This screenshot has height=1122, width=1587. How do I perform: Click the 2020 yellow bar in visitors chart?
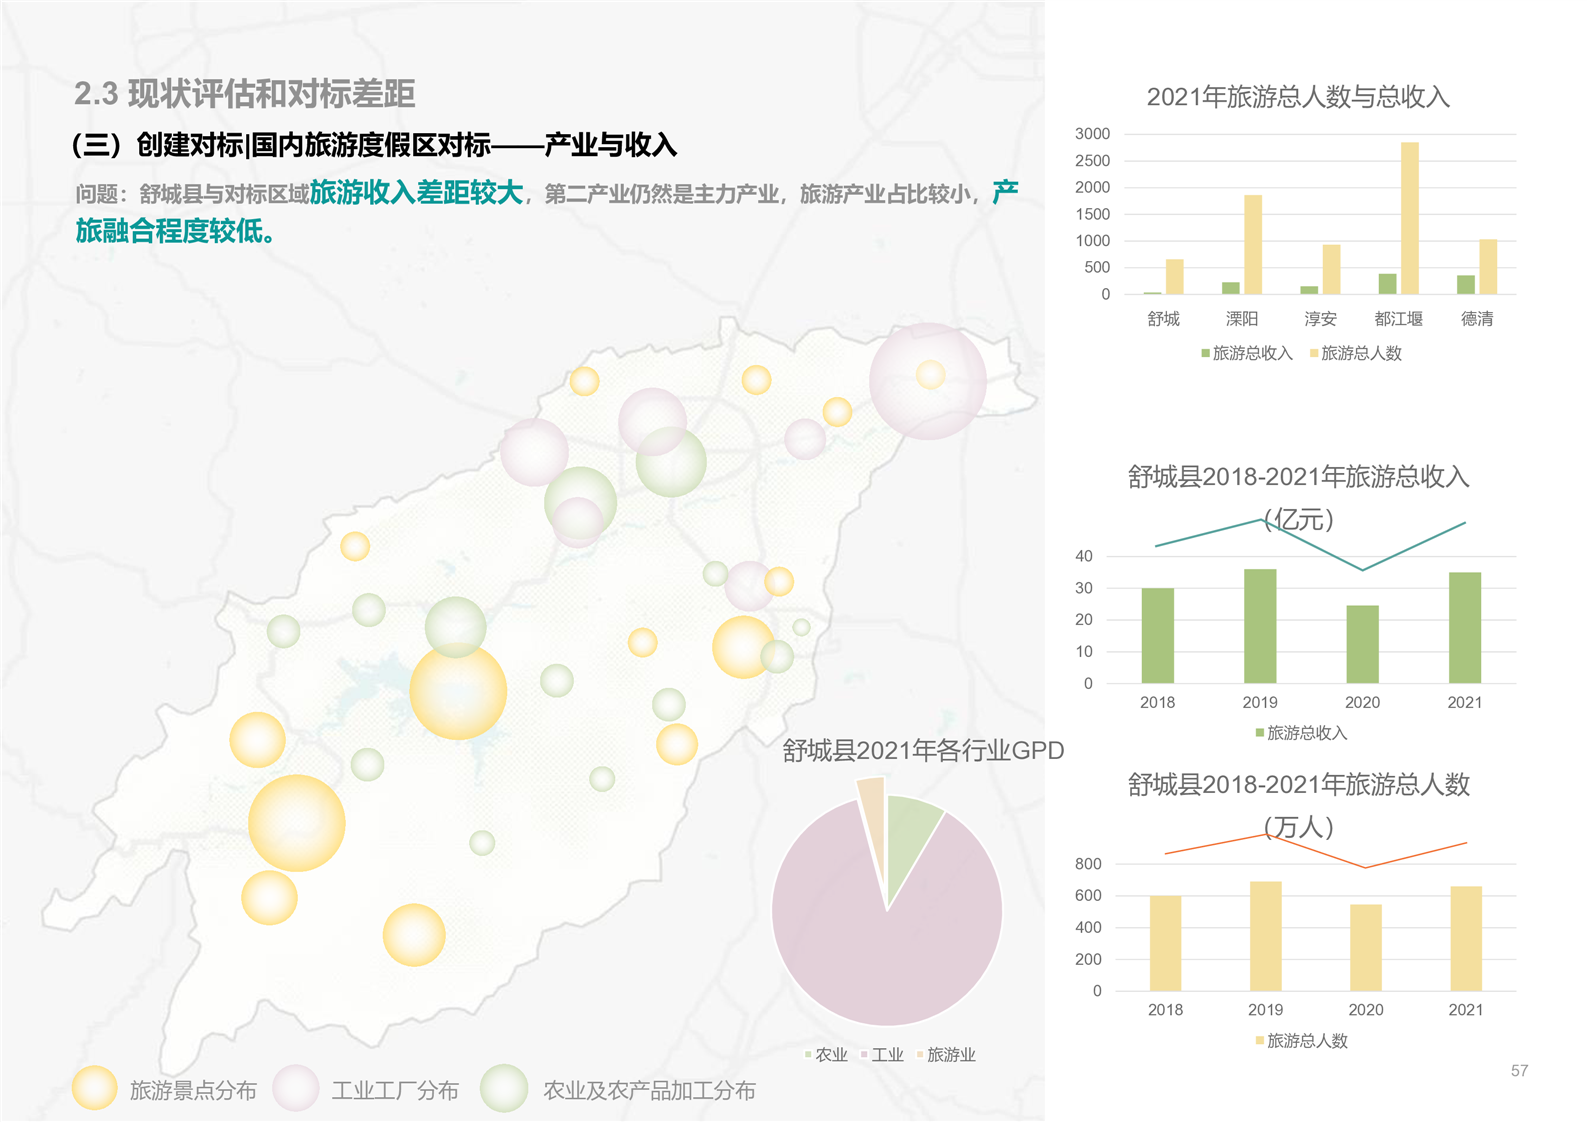[x=1365, y=947]
